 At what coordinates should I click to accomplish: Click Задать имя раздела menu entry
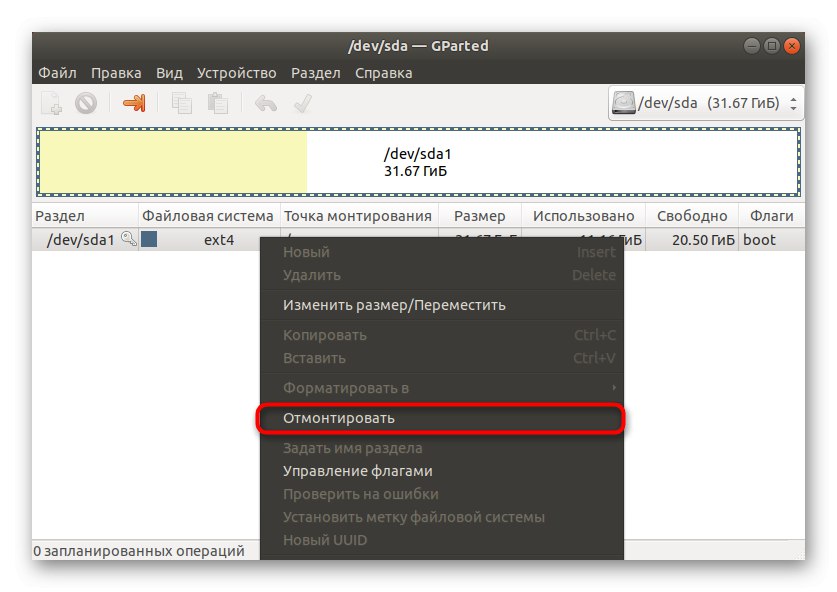pos(441,448)
